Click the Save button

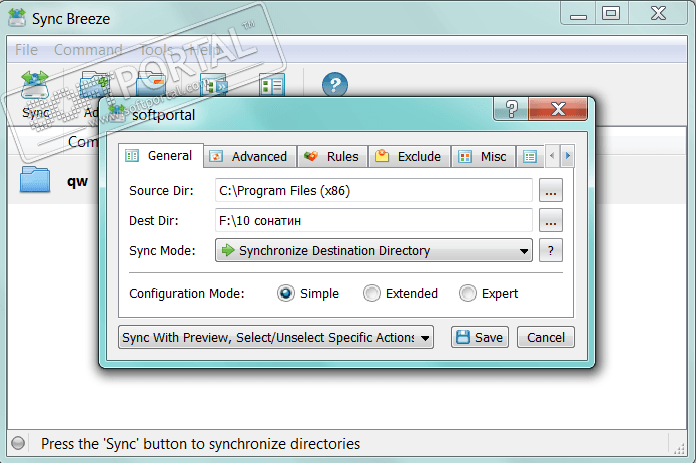[480, 337]
